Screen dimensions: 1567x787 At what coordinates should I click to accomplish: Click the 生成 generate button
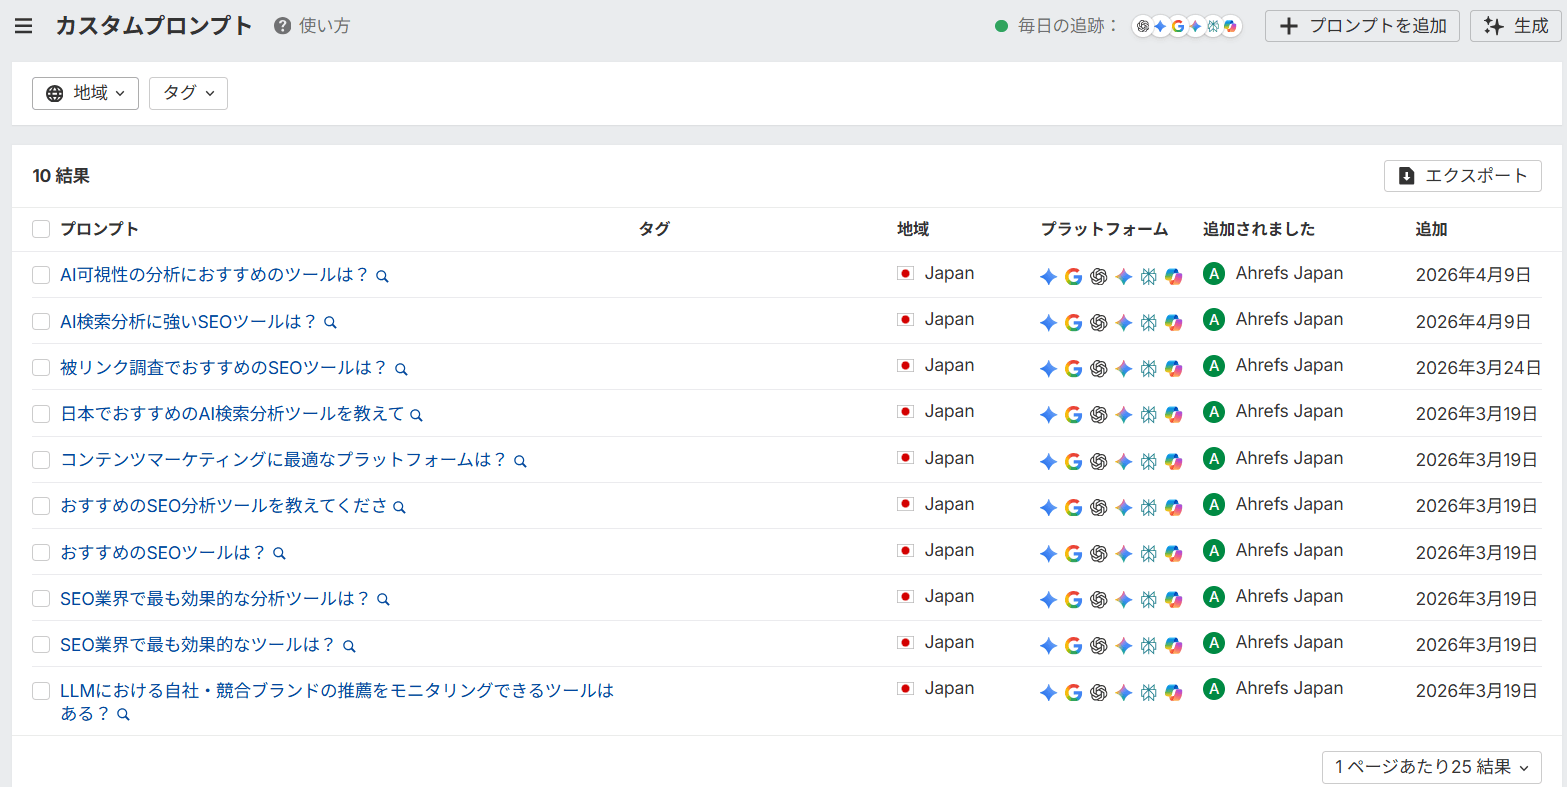[1515, 26]
